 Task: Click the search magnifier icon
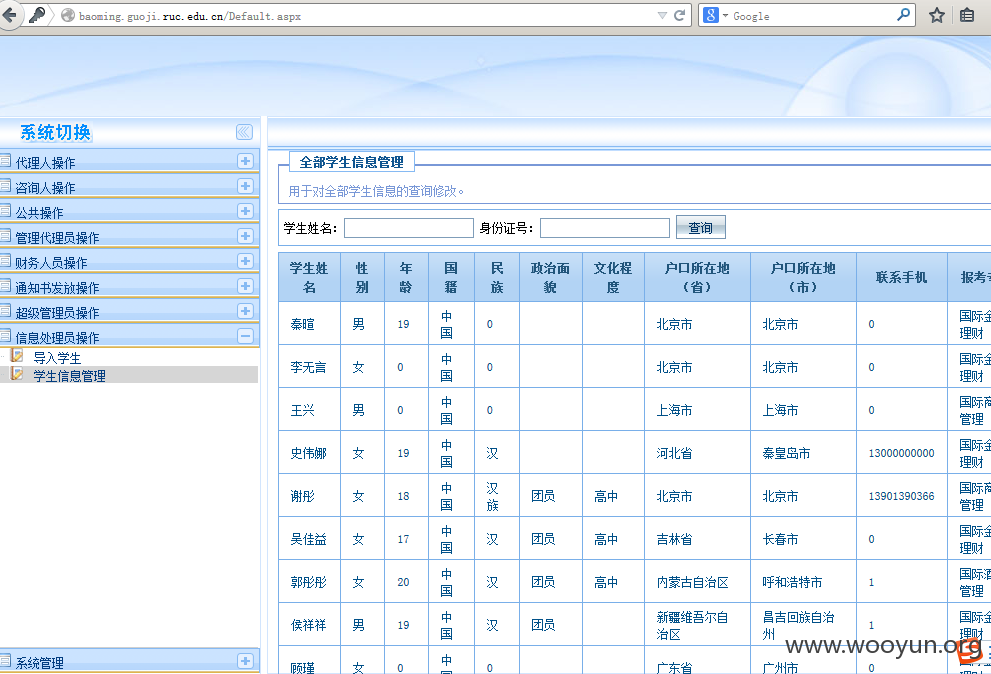point(903,15)
